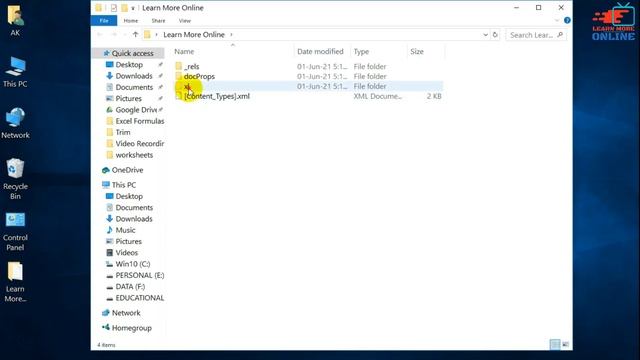
Task: Switch to Large icons view in status bar
Action: 565,344
